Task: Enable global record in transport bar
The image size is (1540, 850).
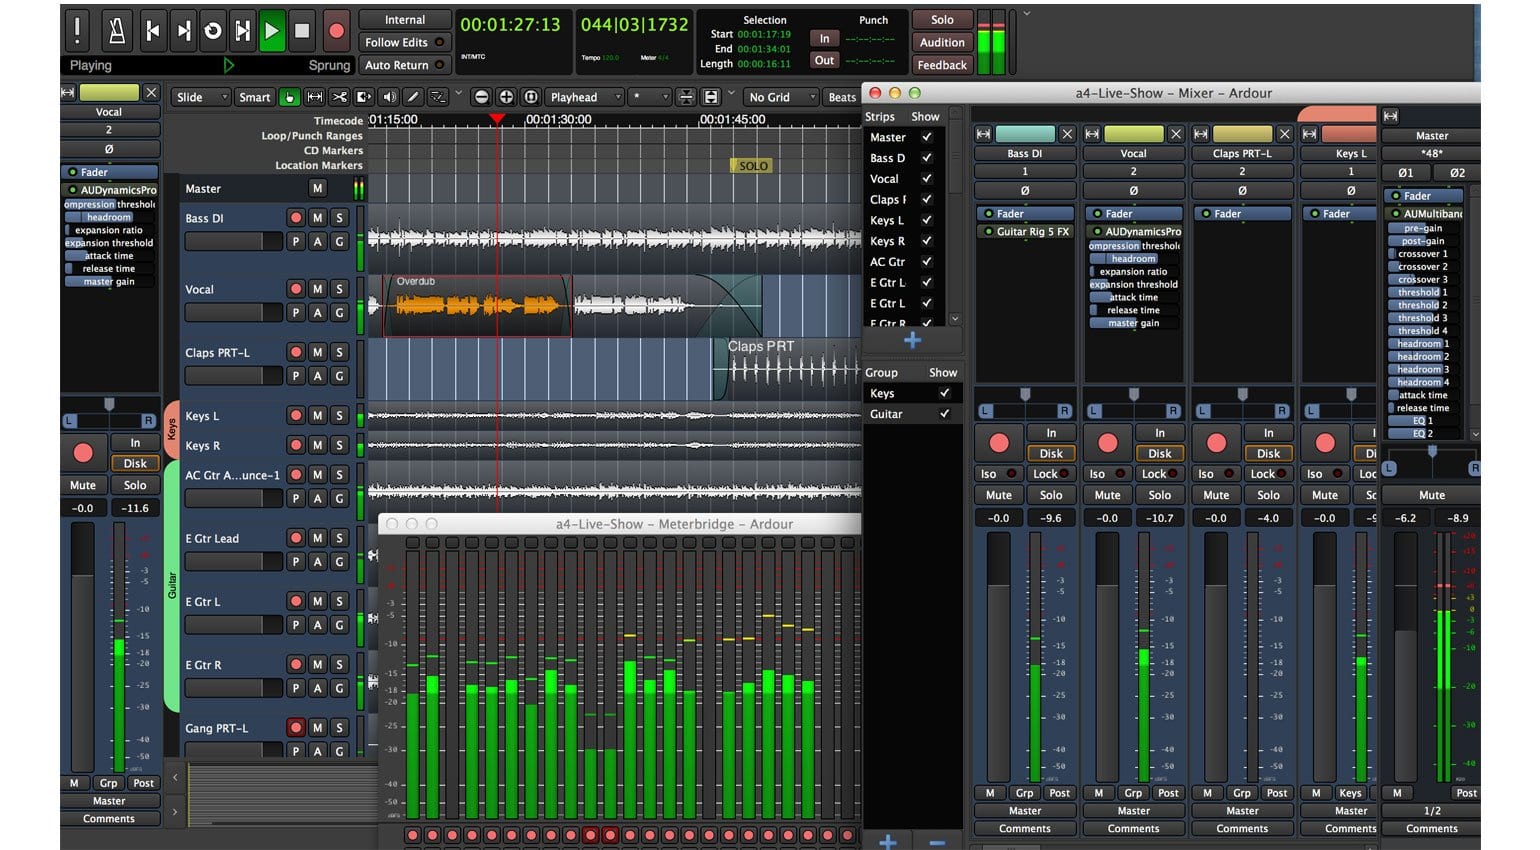Action: pos(337,31)
